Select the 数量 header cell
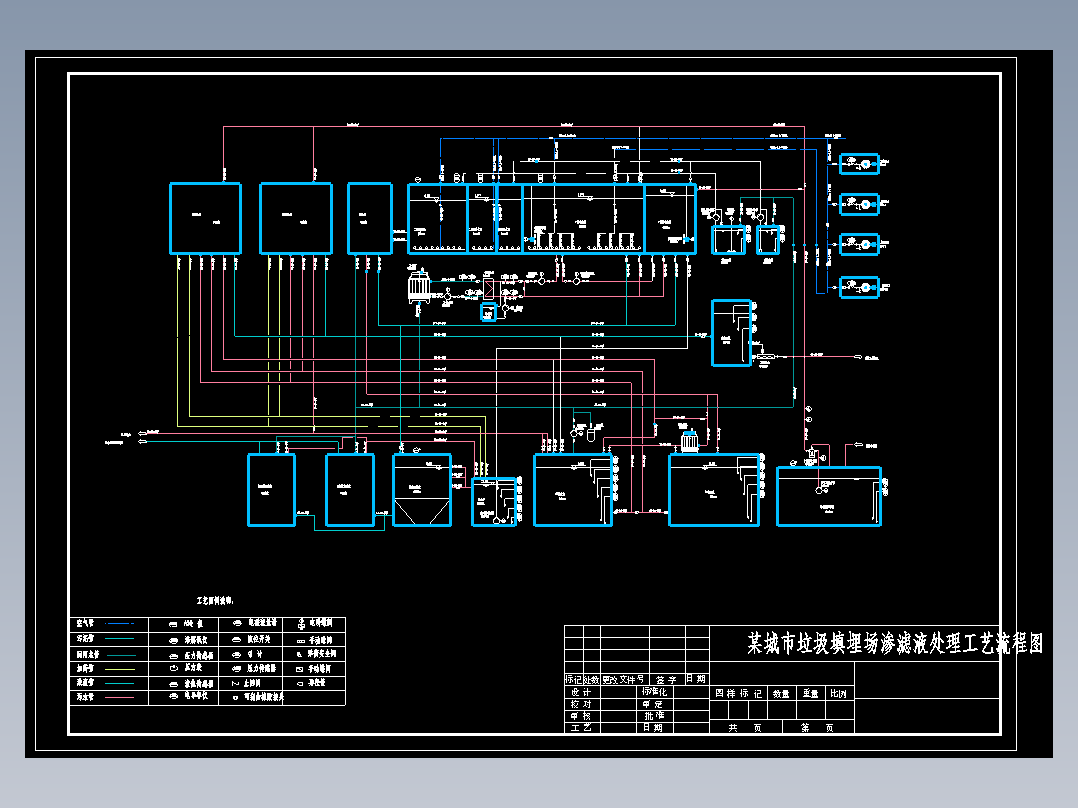Image resolution: width=1078 pixels, height=808 pixels. (781, 693)
